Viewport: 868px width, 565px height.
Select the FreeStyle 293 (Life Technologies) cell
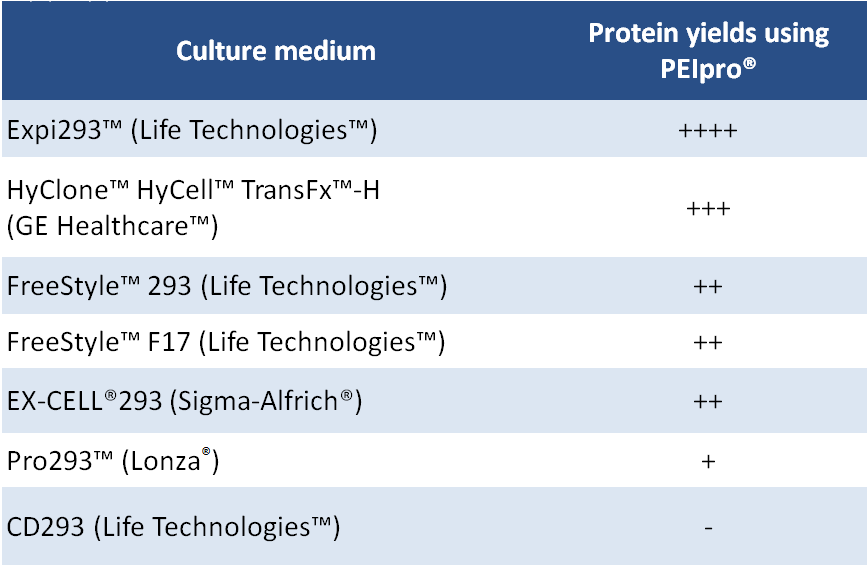pos(226,286)
